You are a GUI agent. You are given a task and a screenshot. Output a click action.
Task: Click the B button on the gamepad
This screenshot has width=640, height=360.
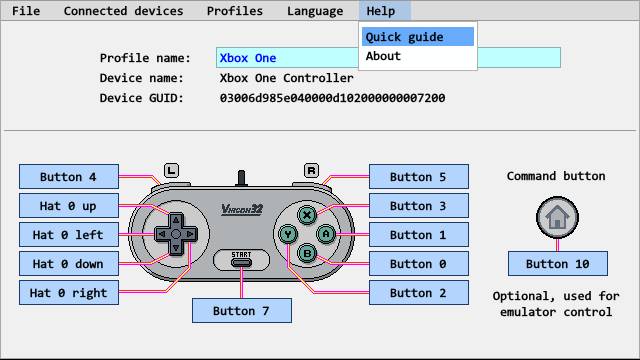[307, 253]
